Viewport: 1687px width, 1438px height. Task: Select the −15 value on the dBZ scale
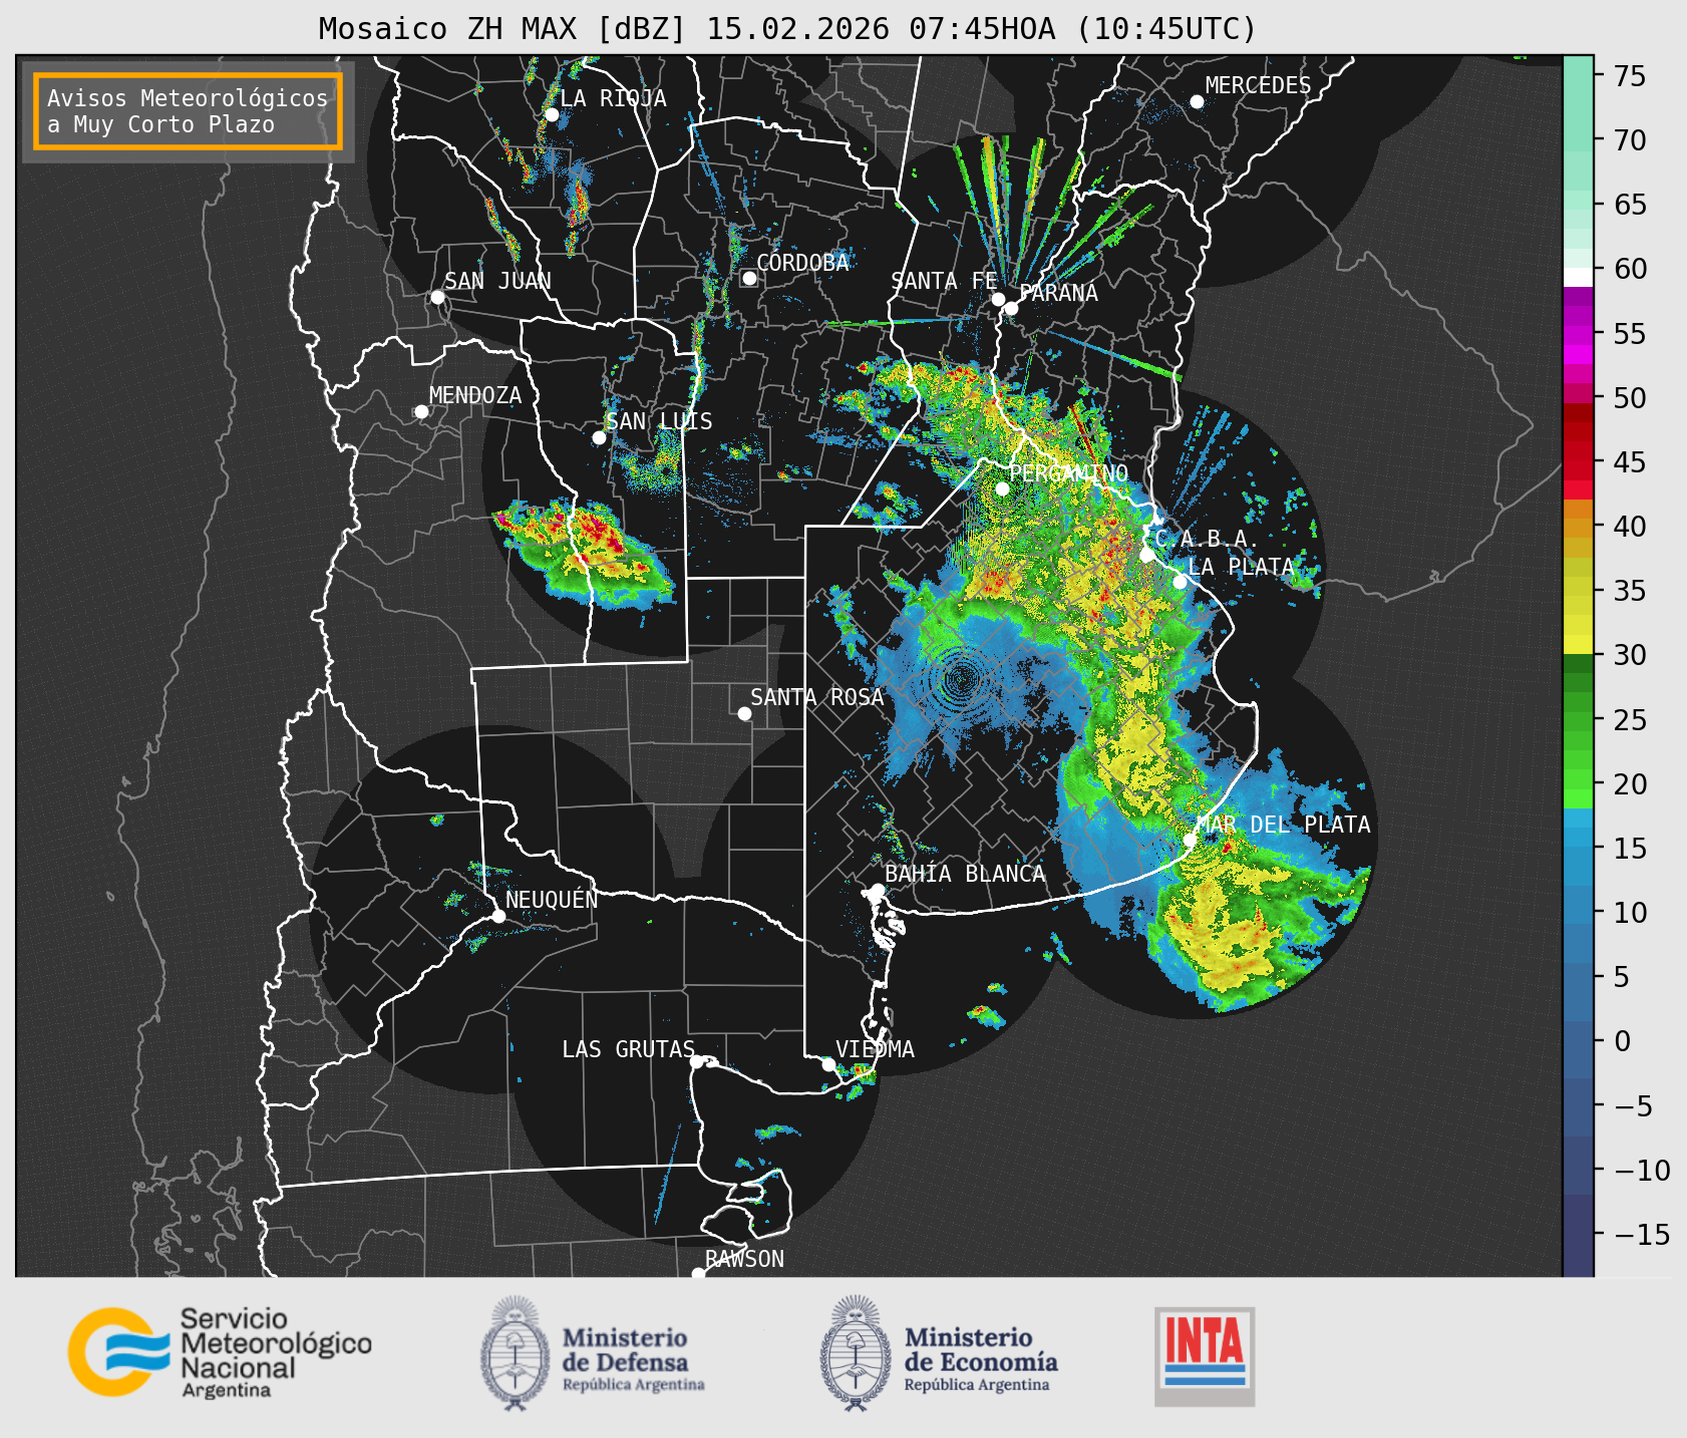pos(1640,1234)
